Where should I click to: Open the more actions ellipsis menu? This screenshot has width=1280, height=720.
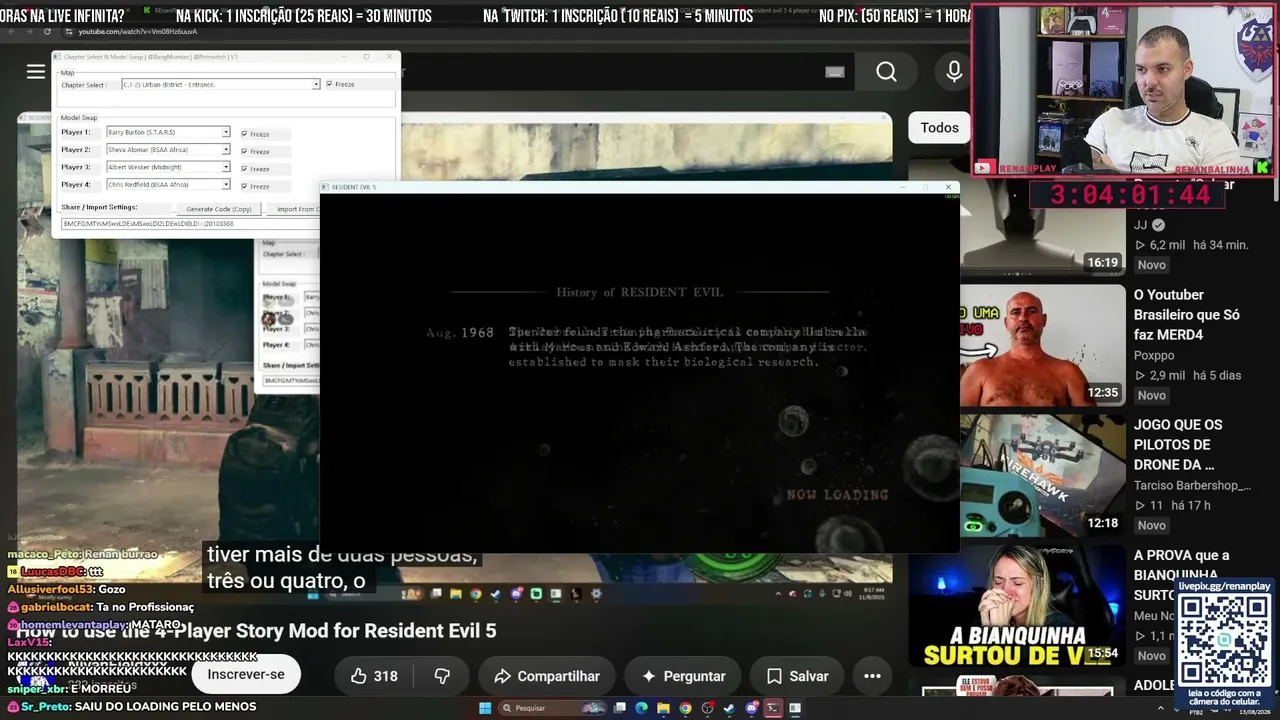872,676
